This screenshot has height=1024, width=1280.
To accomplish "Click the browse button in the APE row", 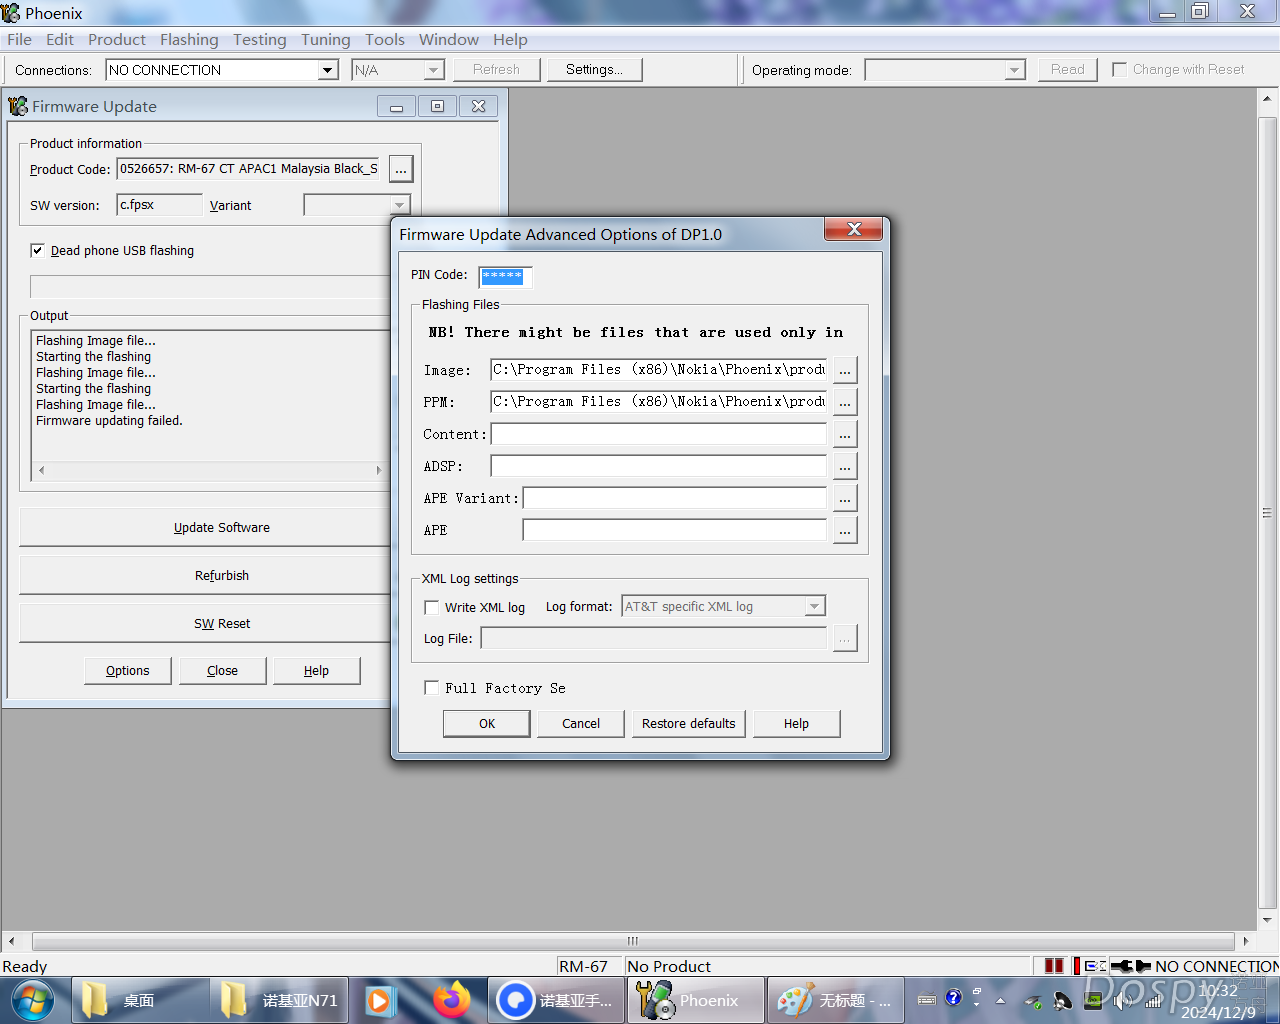I will pyautogui.click(x=845, y=530).
